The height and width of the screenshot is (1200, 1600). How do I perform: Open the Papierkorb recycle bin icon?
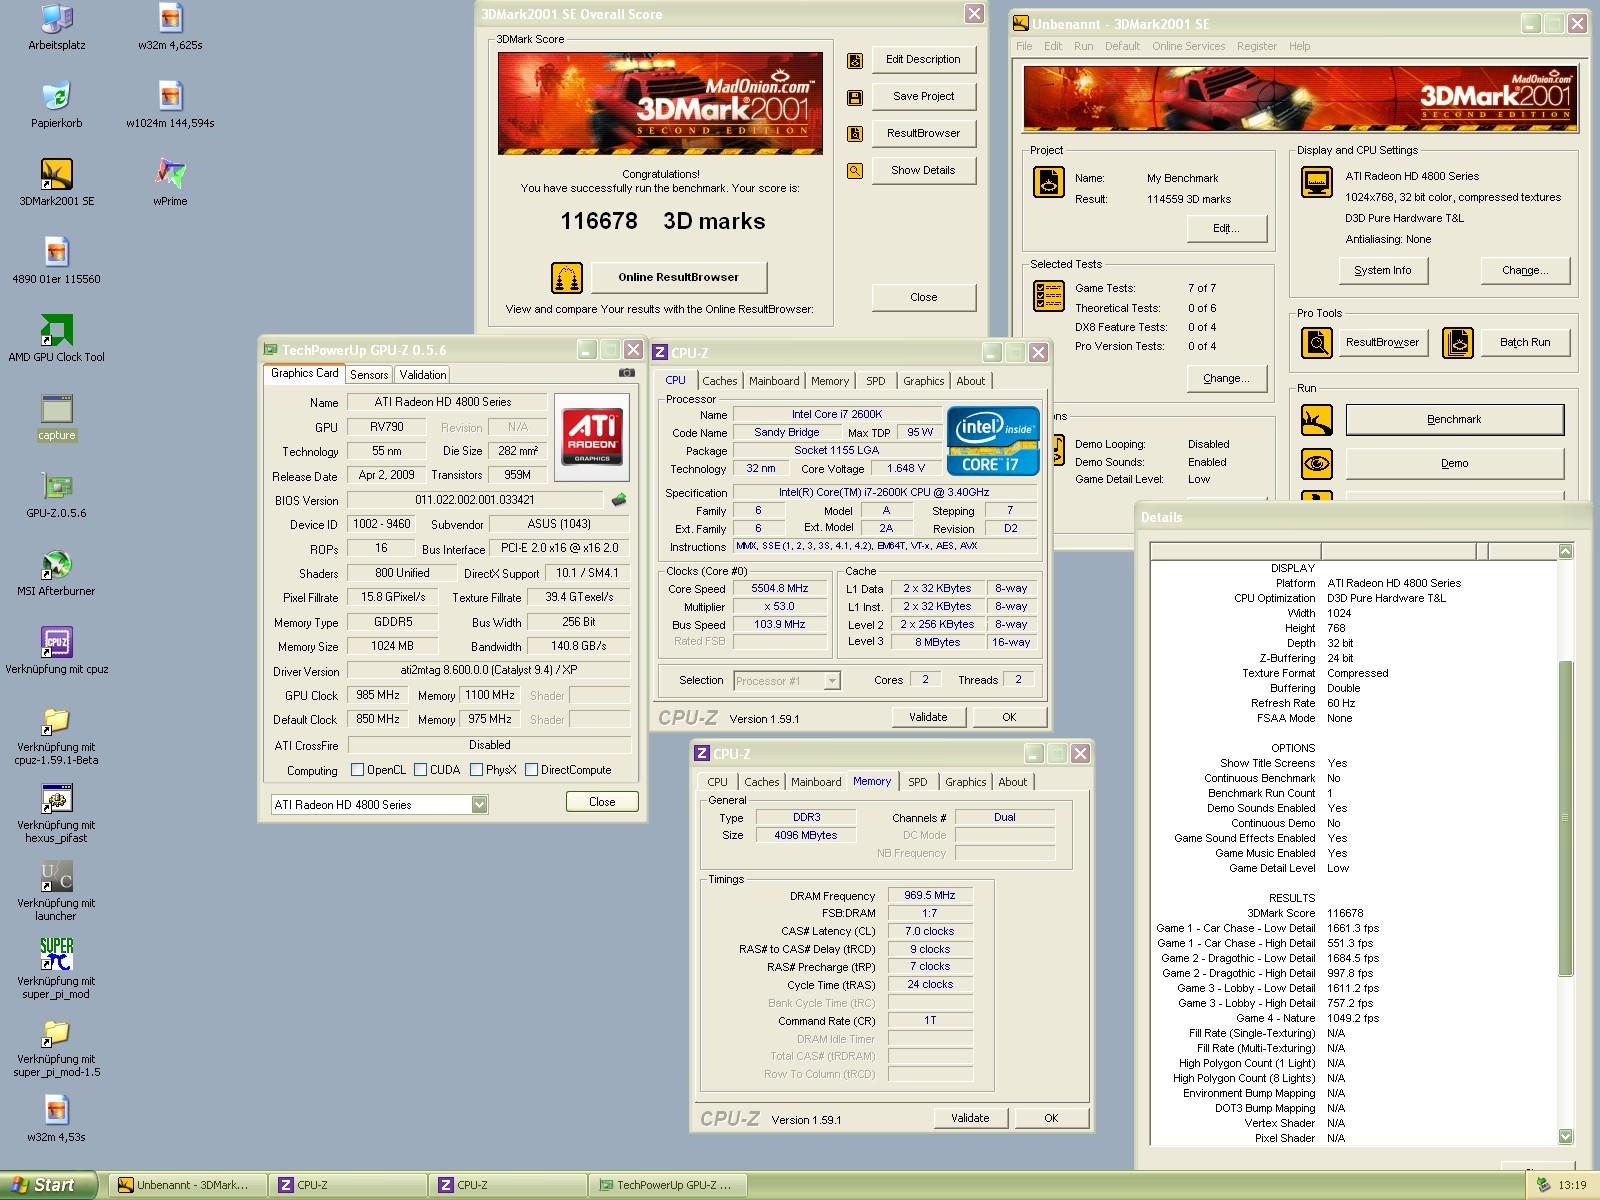[x=57, y=106]
